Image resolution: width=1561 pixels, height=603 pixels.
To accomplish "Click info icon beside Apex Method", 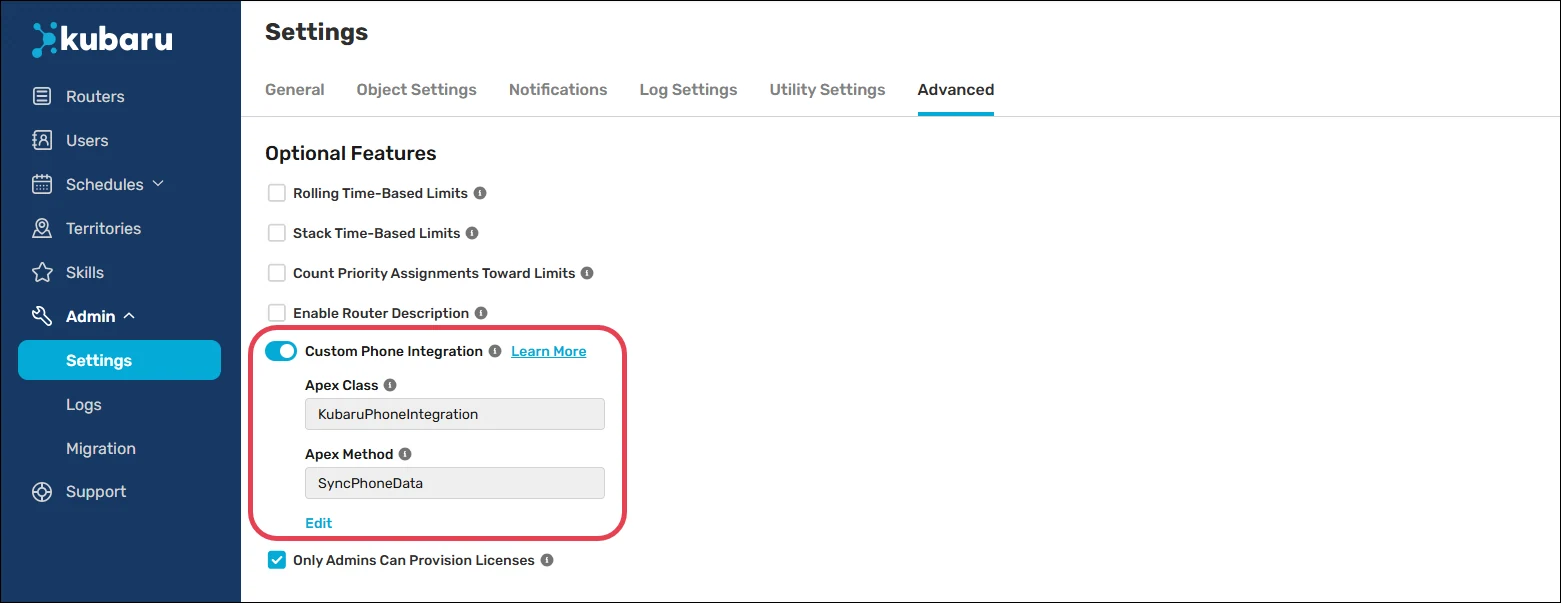I will pyautogui.click(x=405, y=454).
